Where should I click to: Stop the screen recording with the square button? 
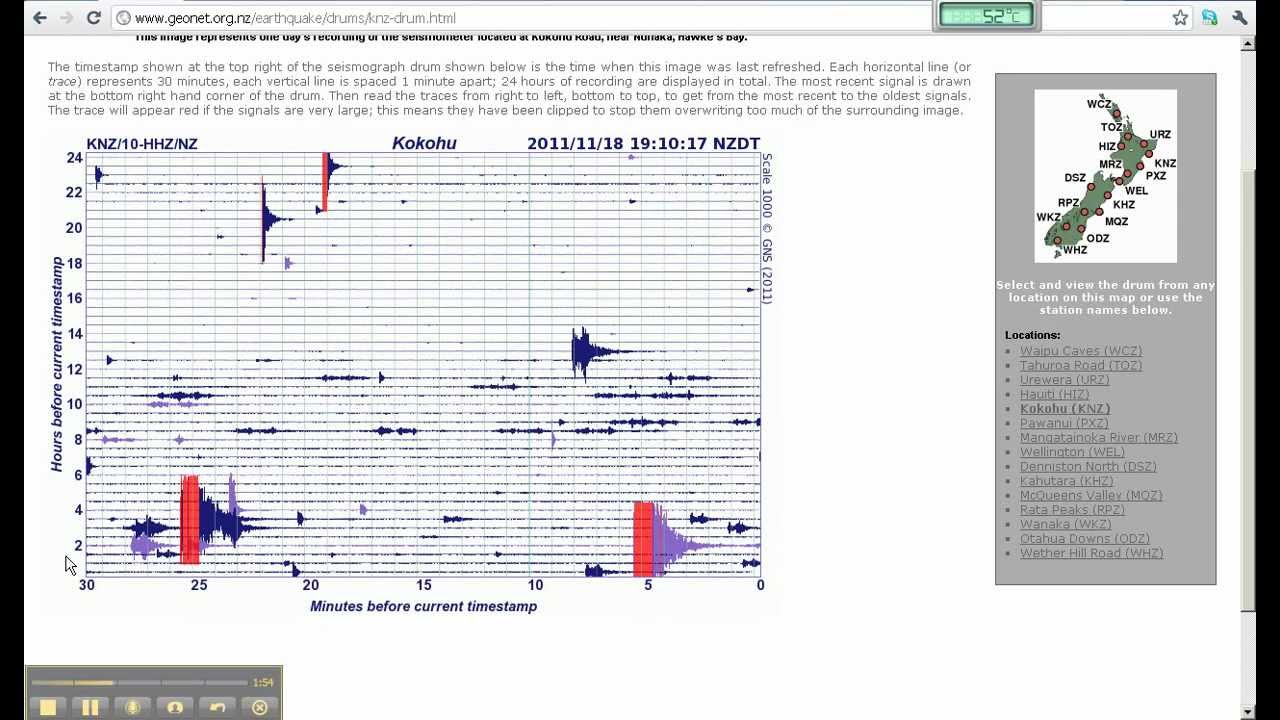47,707
